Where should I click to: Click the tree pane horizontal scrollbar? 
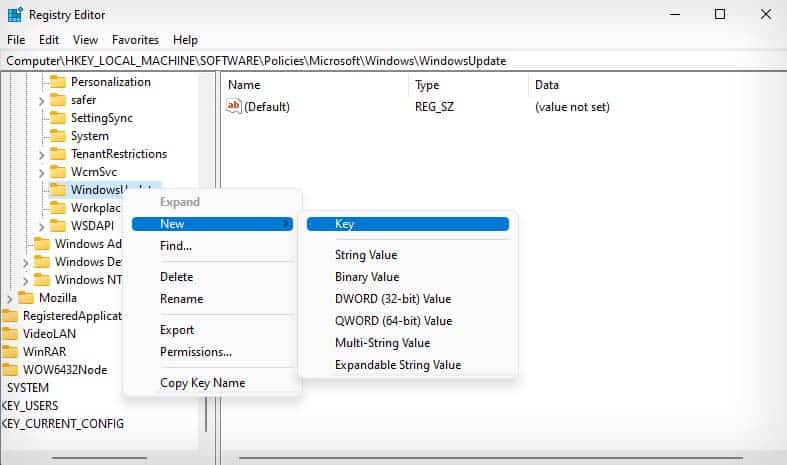pyautogui.click(x=99, y=458)
